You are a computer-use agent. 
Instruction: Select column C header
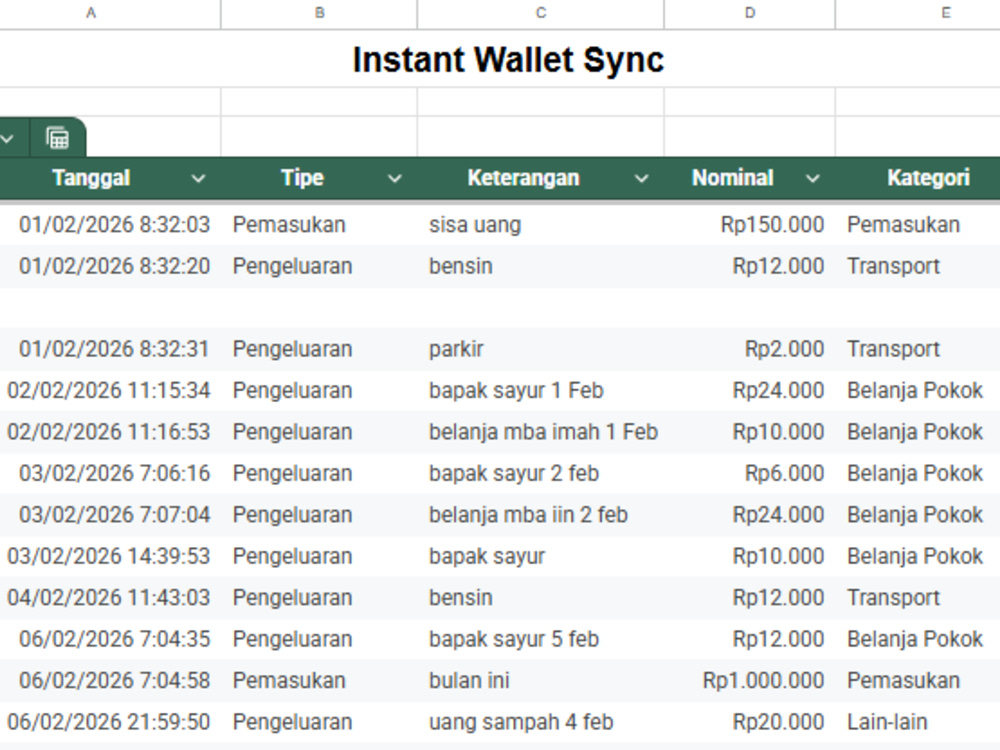[541, 13]
